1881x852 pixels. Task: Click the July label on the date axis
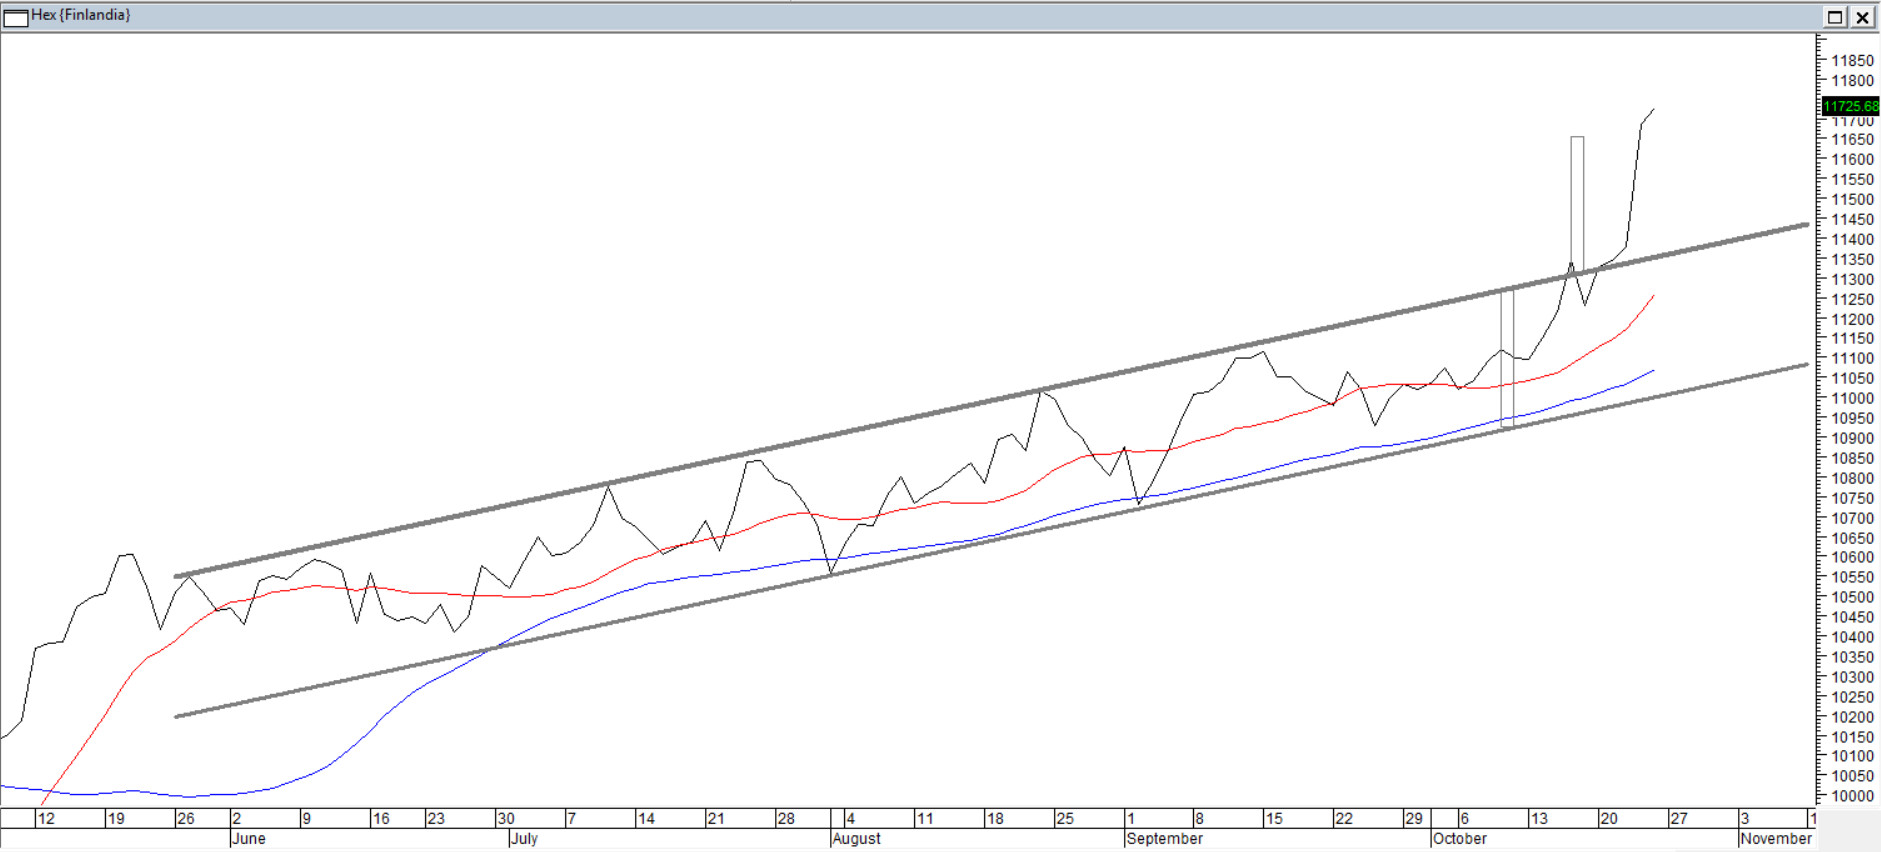tap(524, 838)
